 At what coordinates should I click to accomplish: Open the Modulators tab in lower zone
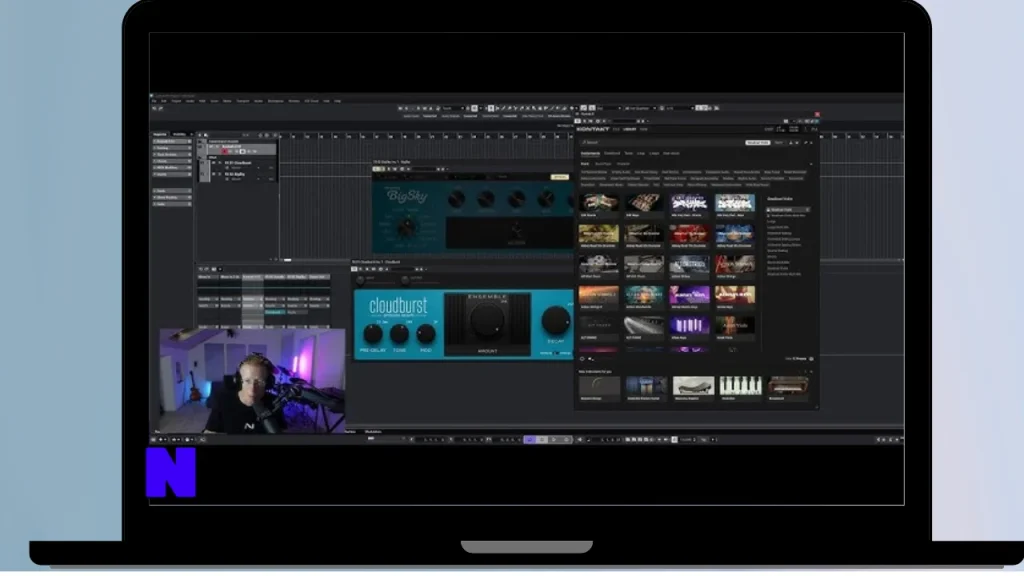(373, 432)
